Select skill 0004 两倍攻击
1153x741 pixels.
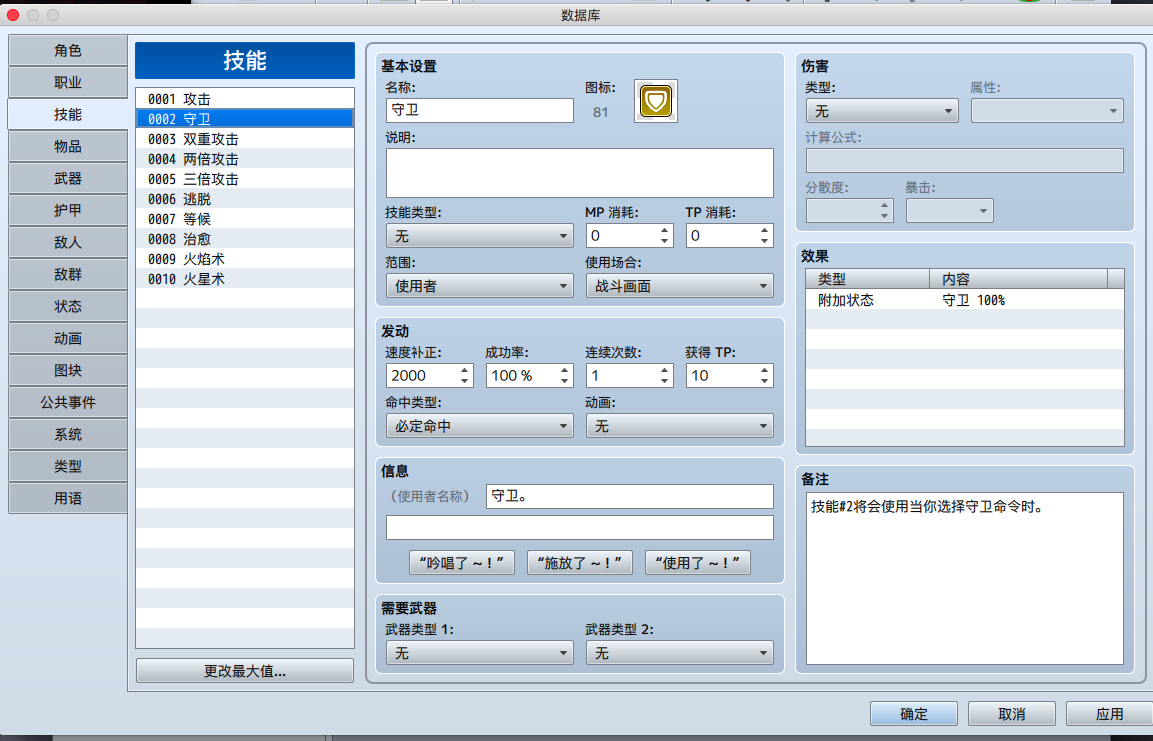click(245, 159)
